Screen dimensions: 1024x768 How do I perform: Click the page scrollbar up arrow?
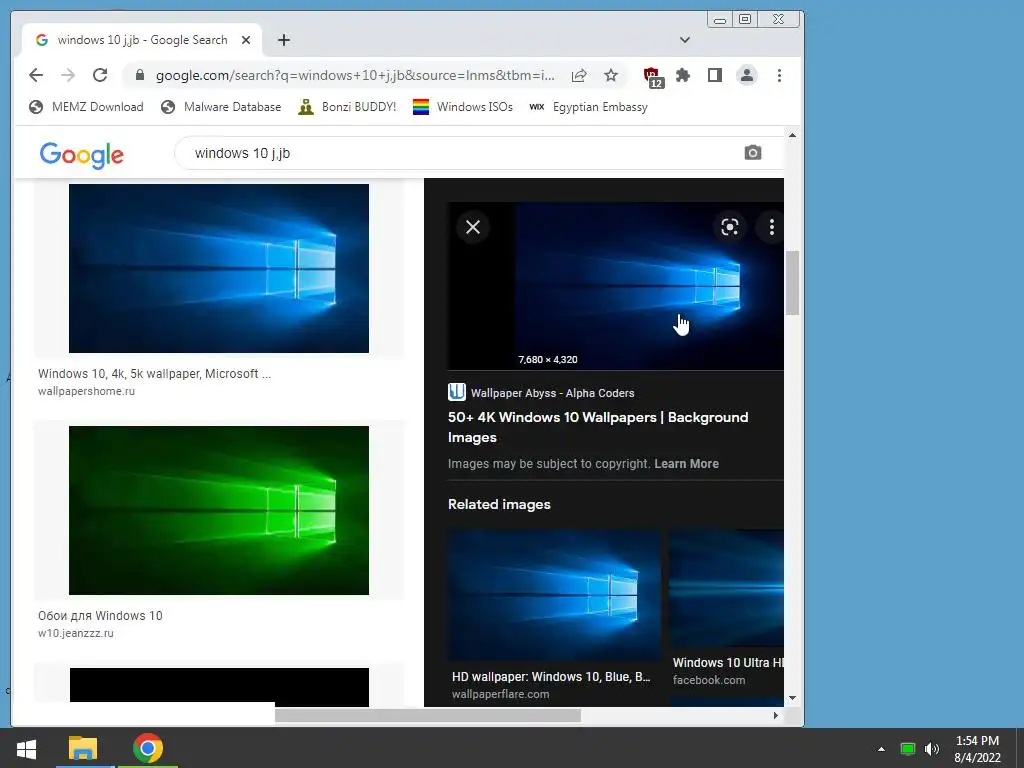[x=792, y=135]
